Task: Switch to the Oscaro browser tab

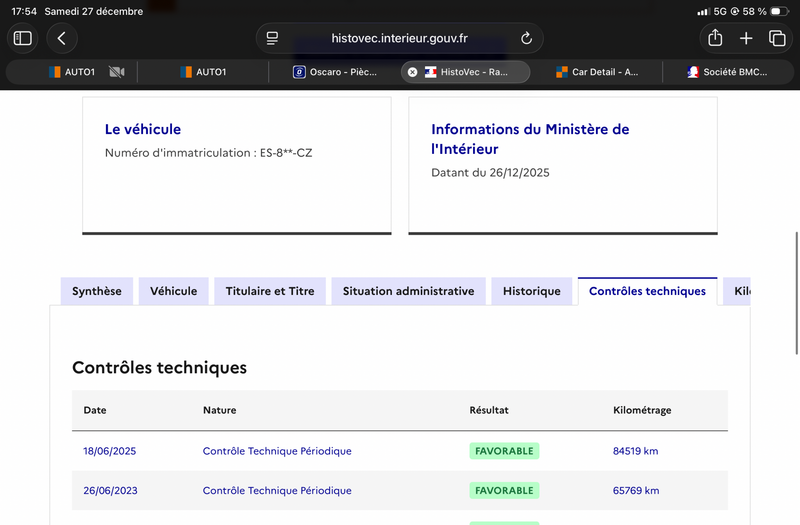Action: (x=335, y=72)
